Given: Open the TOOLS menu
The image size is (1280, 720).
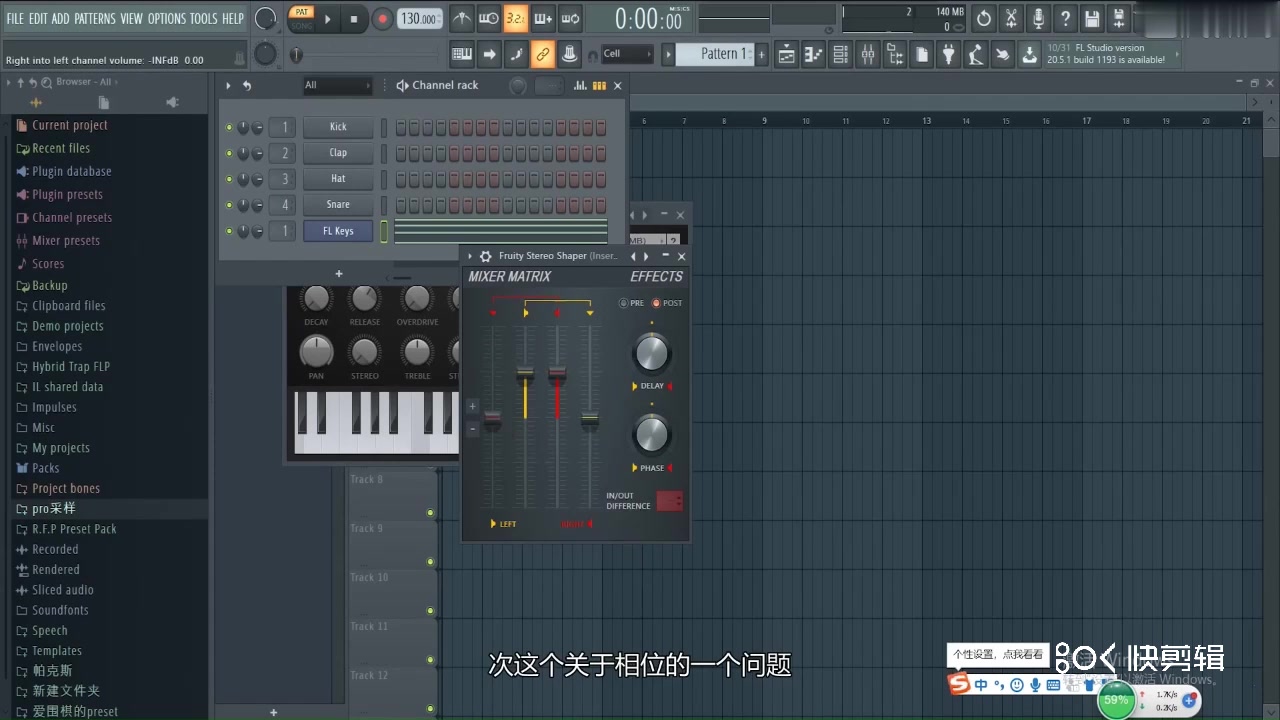Looking at the screenshot, I should (204, 18).
